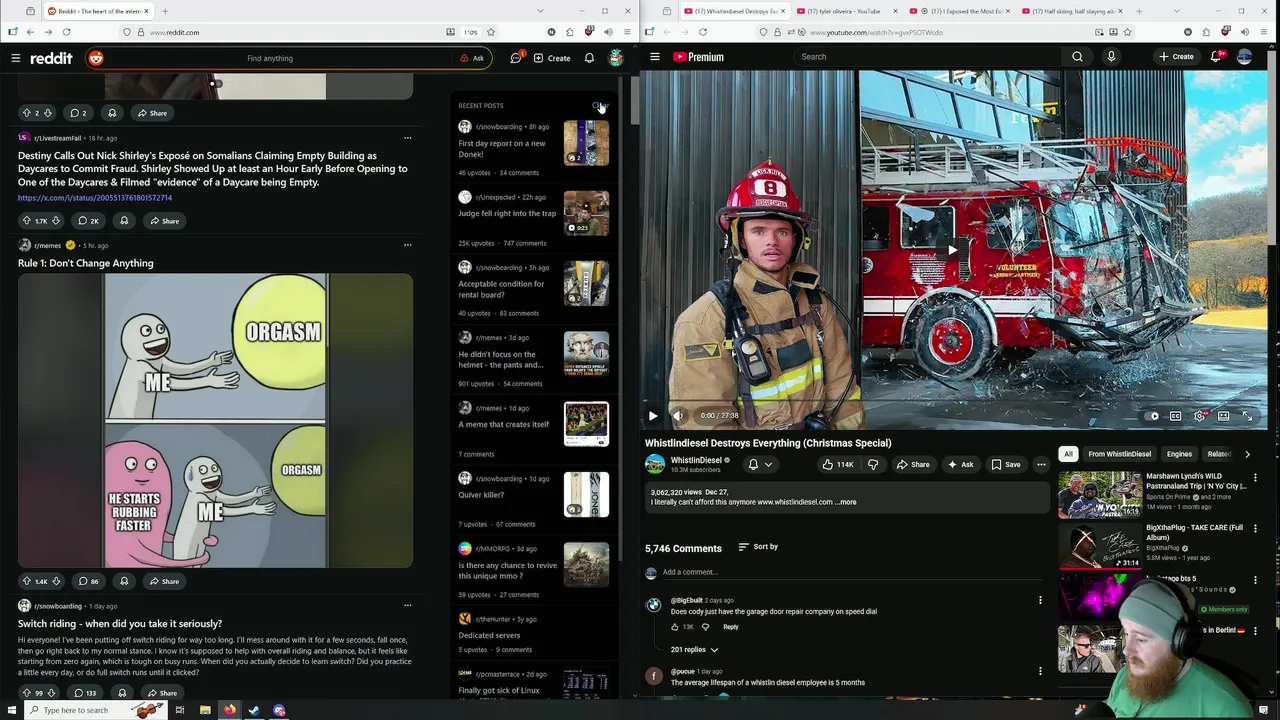
Task: Open comments on the Destiny post (2K)
Action: coord(89,221)
